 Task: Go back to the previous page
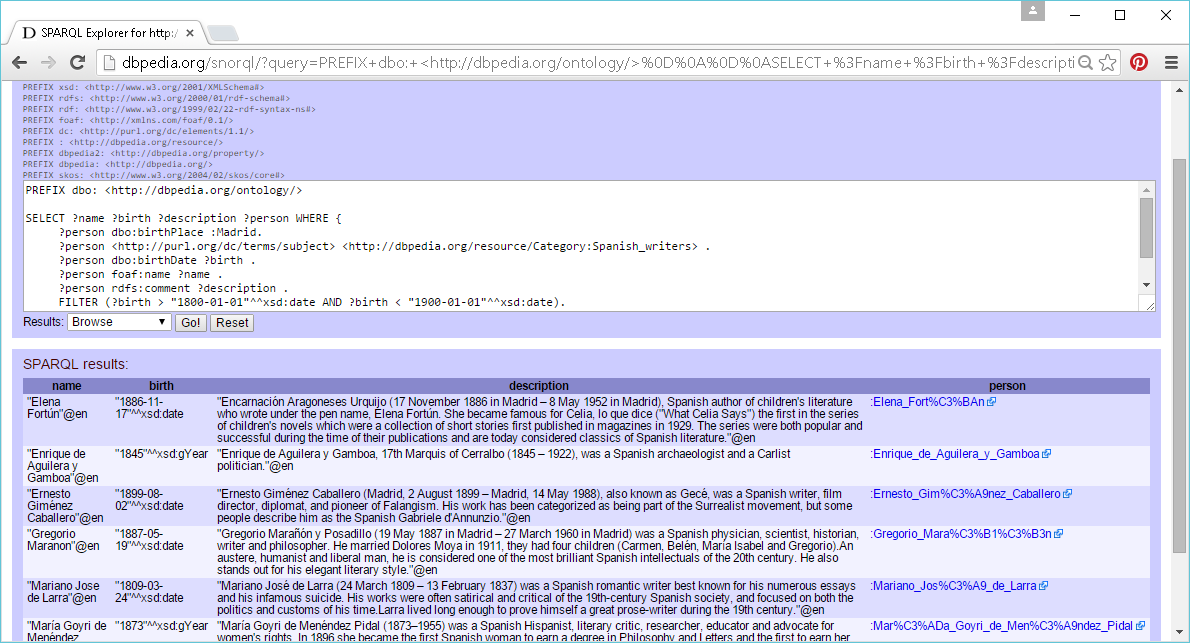(x=20, y=63)
